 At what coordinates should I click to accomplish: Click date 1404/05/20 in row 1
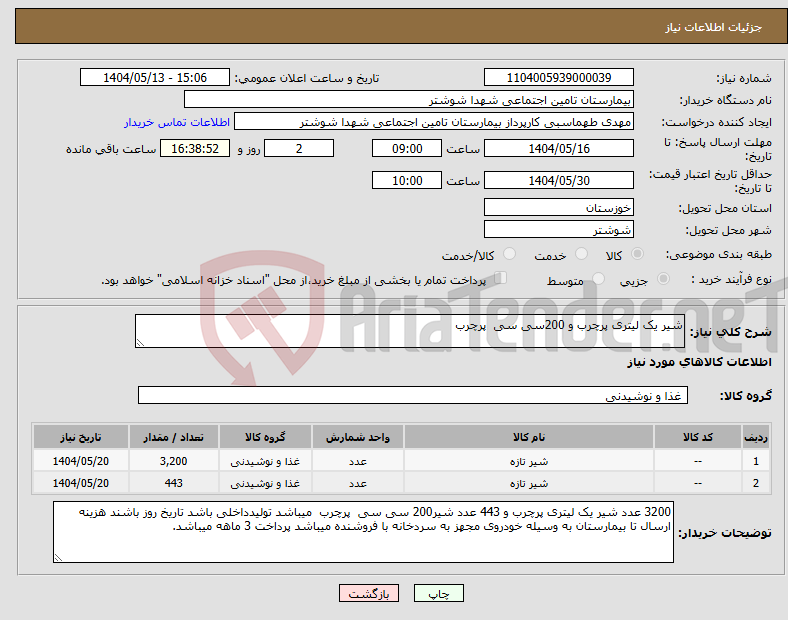80,461
